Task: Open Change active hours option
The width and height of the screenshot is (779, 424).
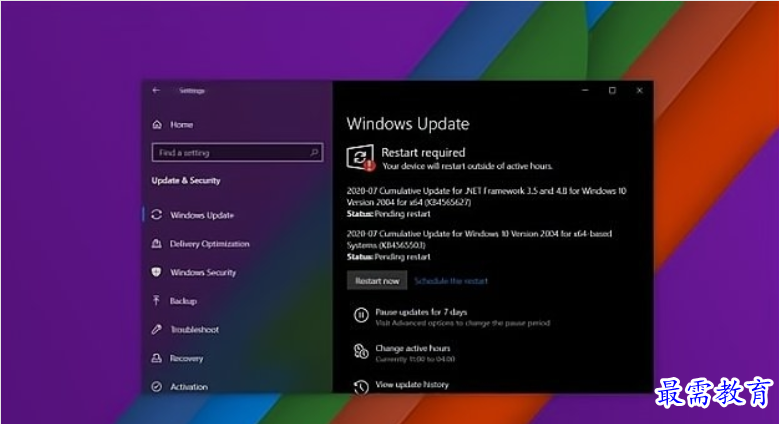Action: pyautogui.click(x=412, y=348)
